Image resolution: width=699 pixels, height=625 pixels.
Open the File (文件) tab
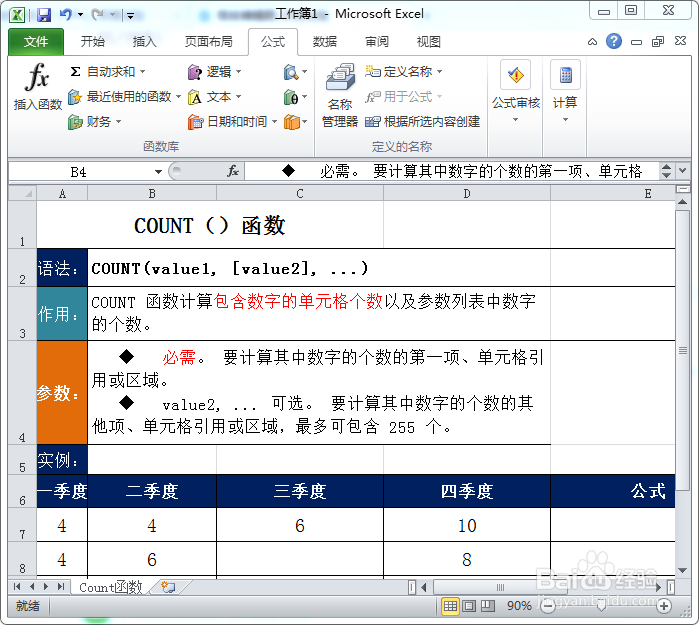click(x=36, y=42)
